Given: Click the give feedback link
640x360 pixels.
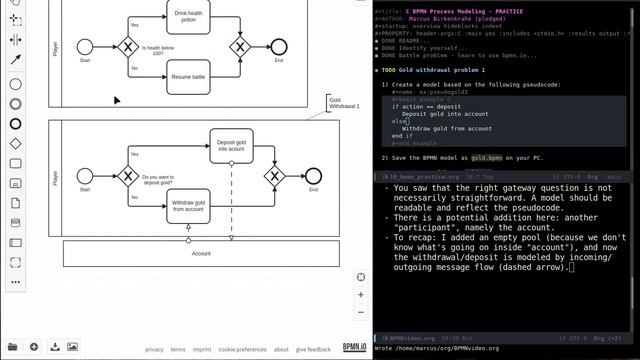Looking at the screenshot, I should [x=313, y=349].
